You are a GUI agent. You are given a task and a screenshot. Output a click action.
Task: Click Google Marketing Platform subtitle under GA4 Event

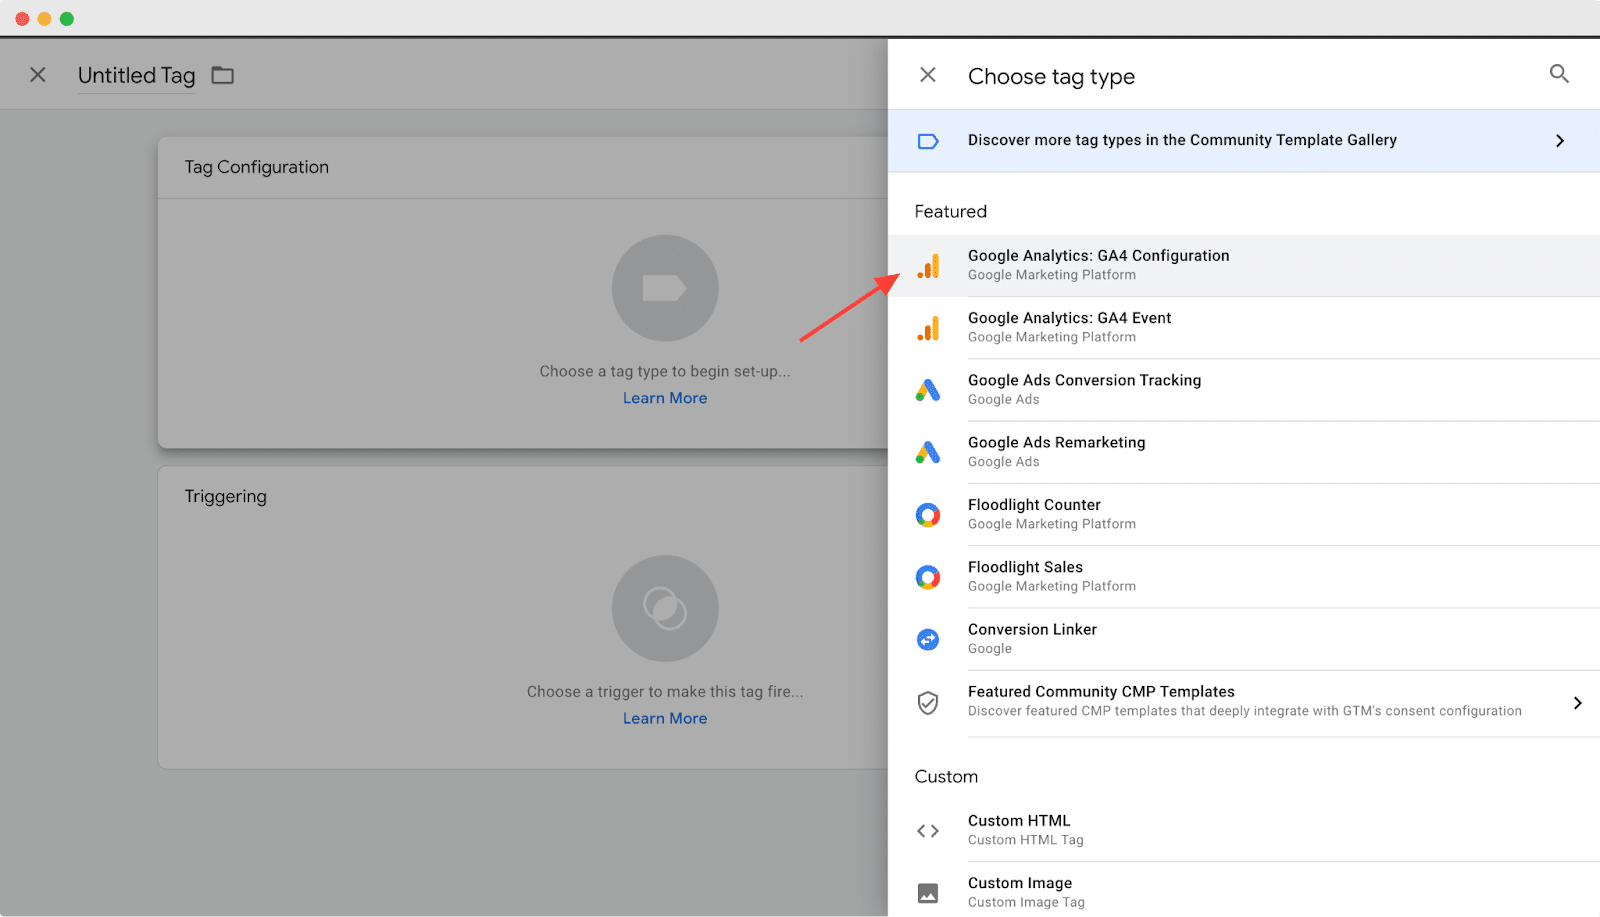[1052, 337]
